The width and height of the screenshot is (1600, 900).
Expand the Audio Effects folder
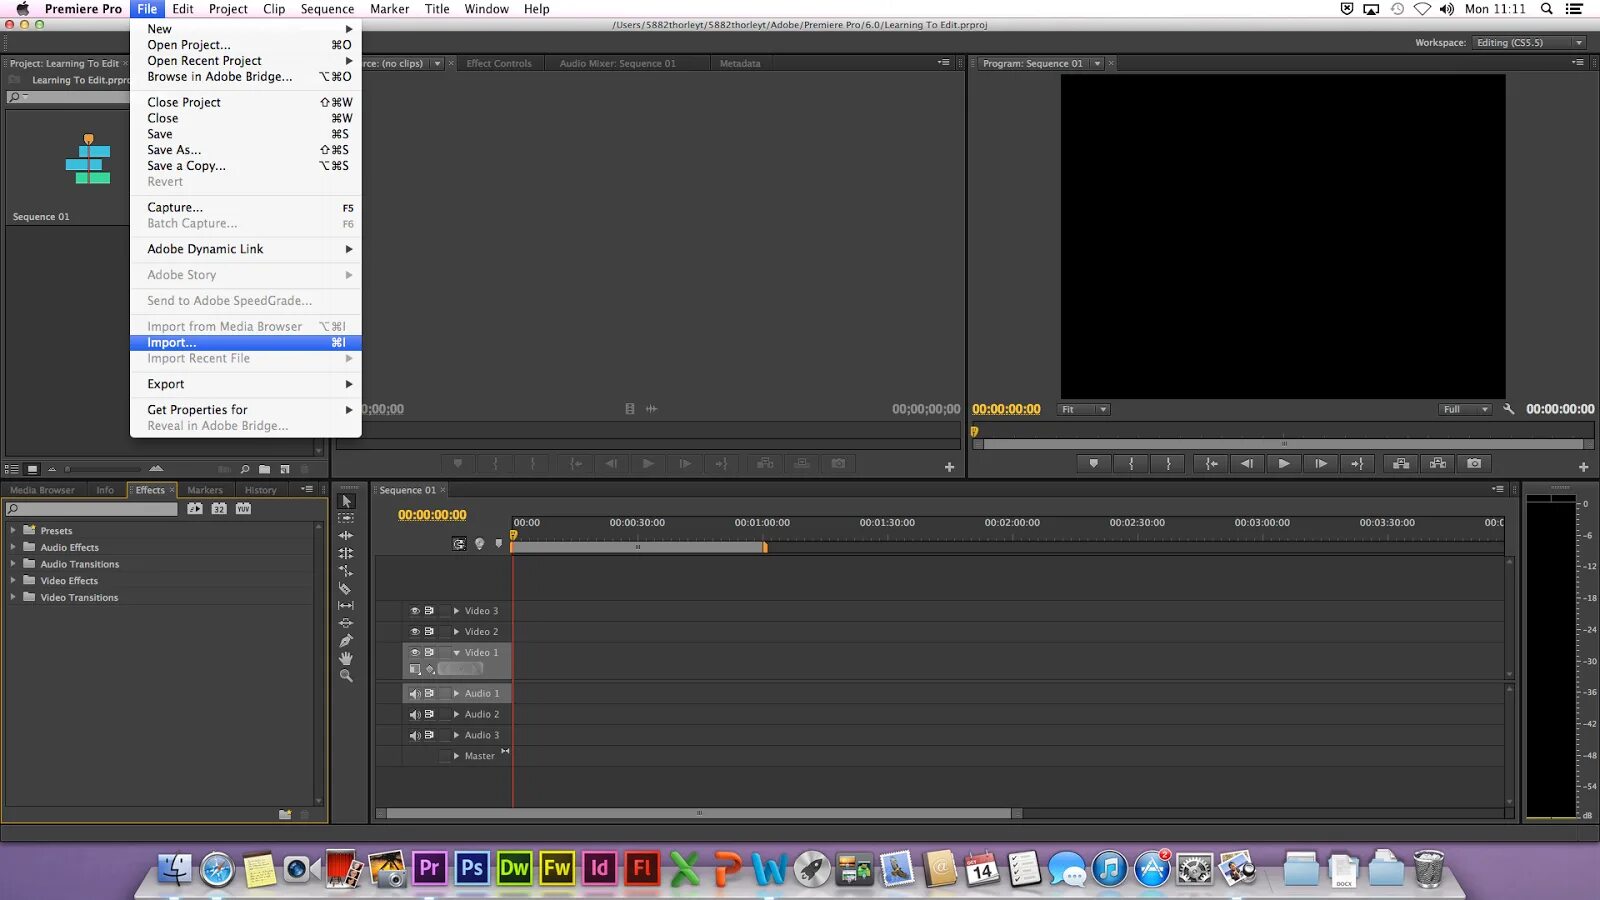[x=13, y=547]
